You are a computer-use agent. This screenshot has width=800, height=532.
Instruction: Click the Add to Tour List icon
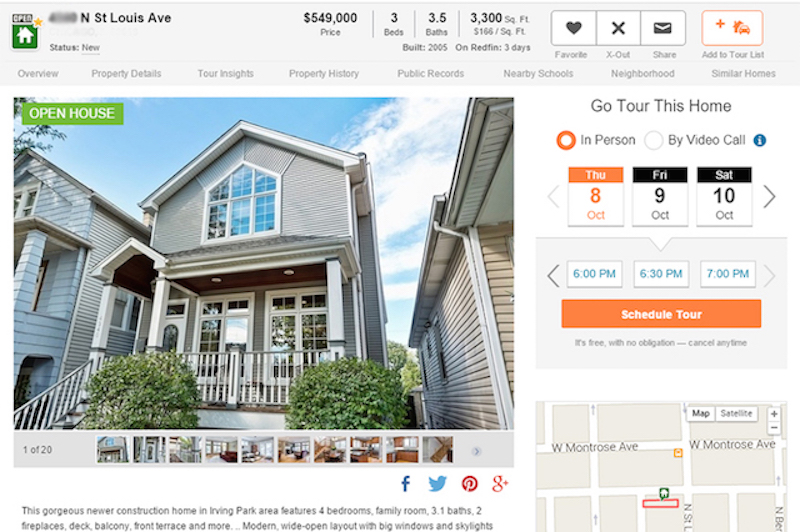(x=732, y=28)
